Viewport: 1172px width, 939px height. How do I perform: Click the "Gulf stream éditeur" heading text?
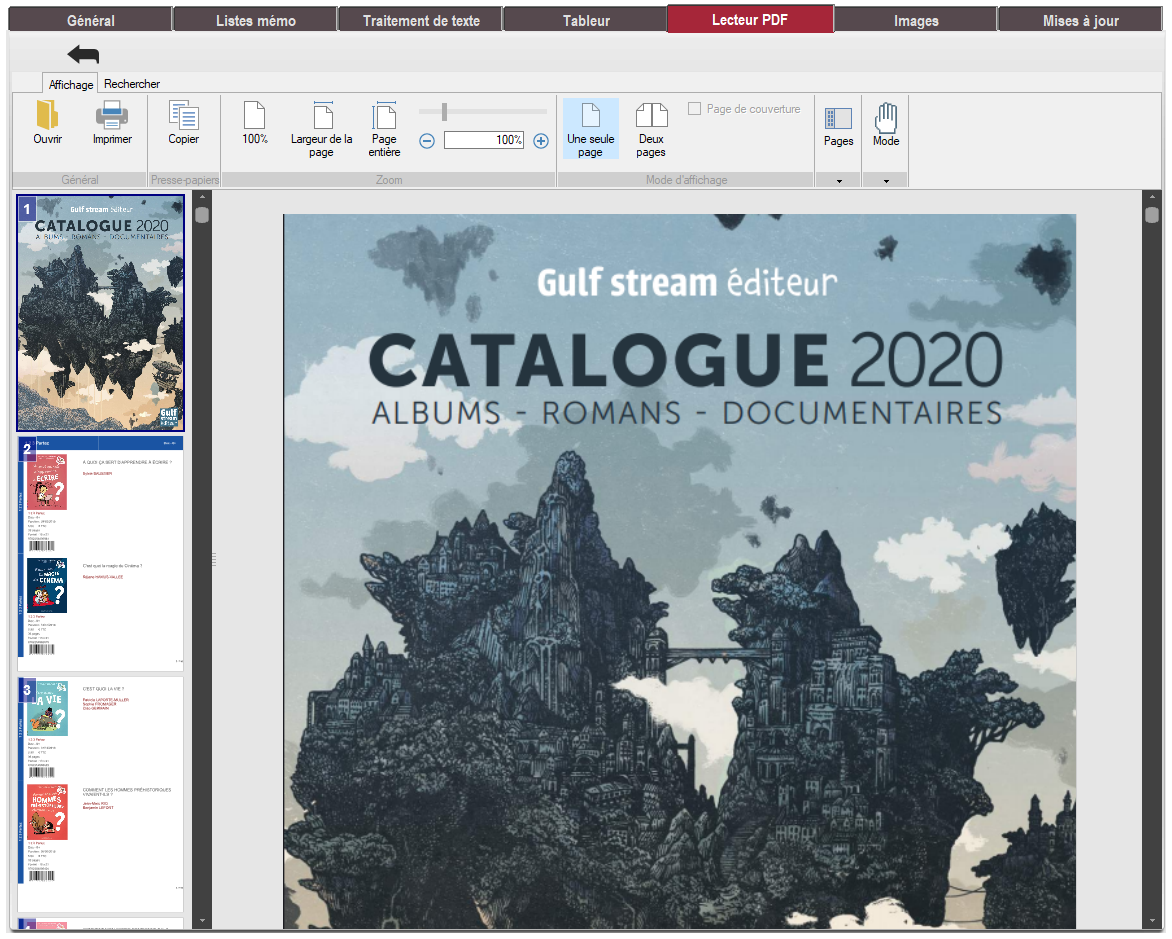[x=687, y=282]
